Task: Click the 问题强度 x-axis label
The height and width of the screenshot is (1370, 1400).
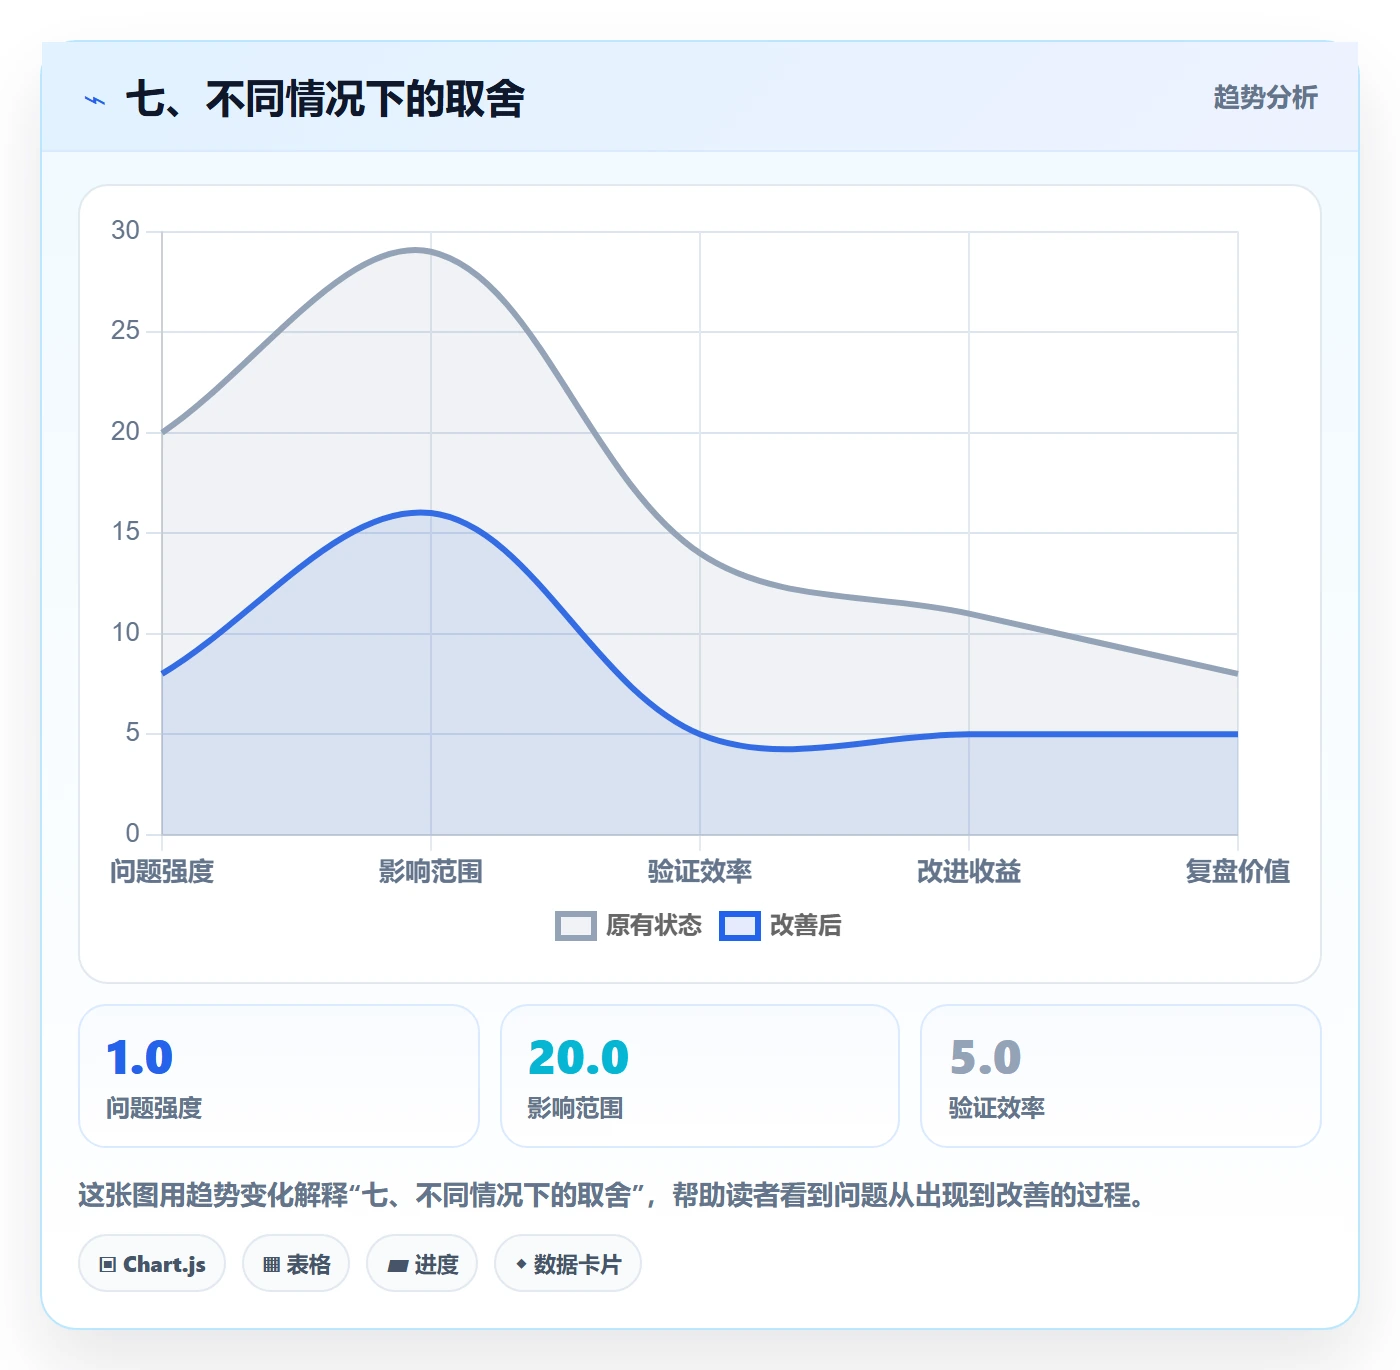Action: pyautogui.click(x=162, y=872)
